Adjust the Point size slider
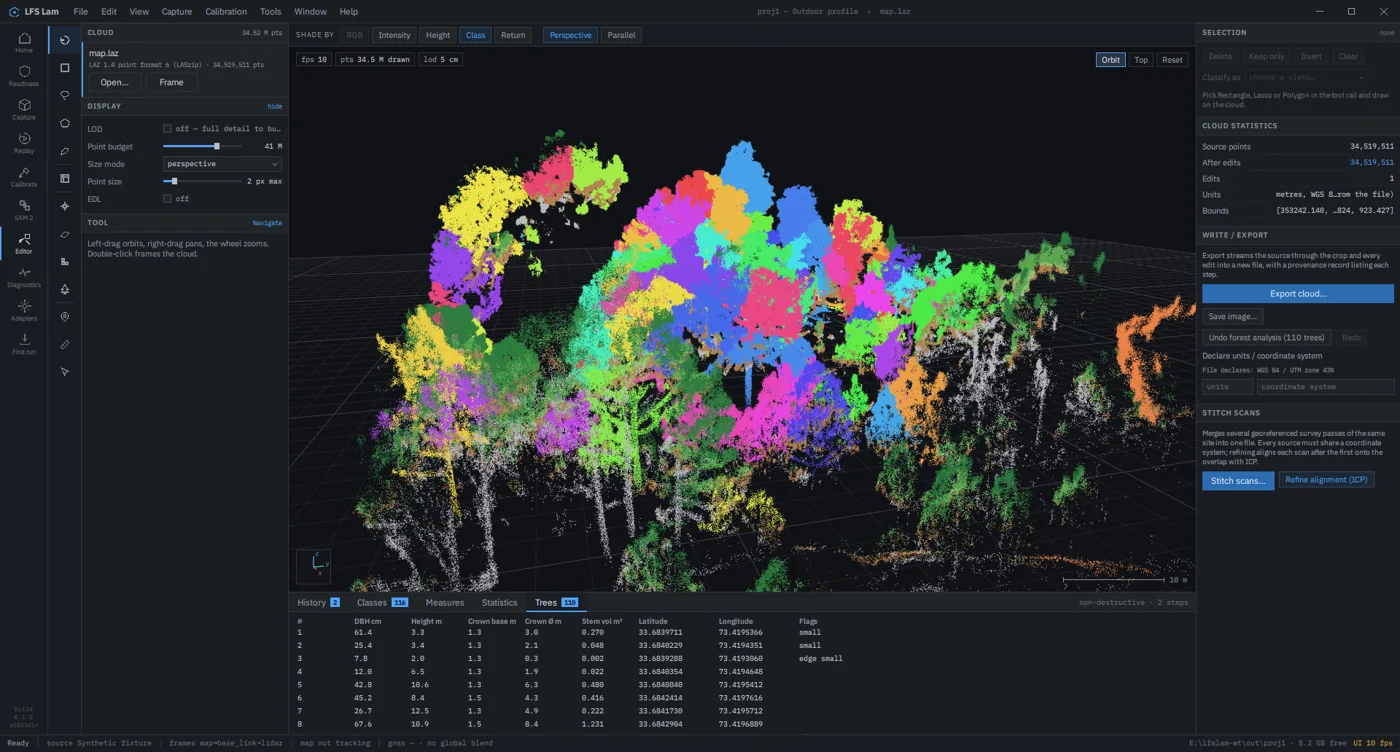Screen dimensions: 1400x752 pos(202,182)
